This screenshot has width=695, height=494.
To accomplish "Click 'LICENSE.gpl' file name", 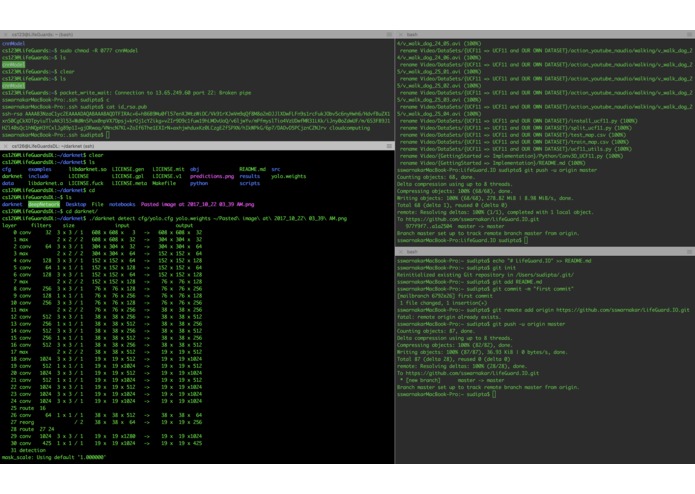I will (128, 176).
